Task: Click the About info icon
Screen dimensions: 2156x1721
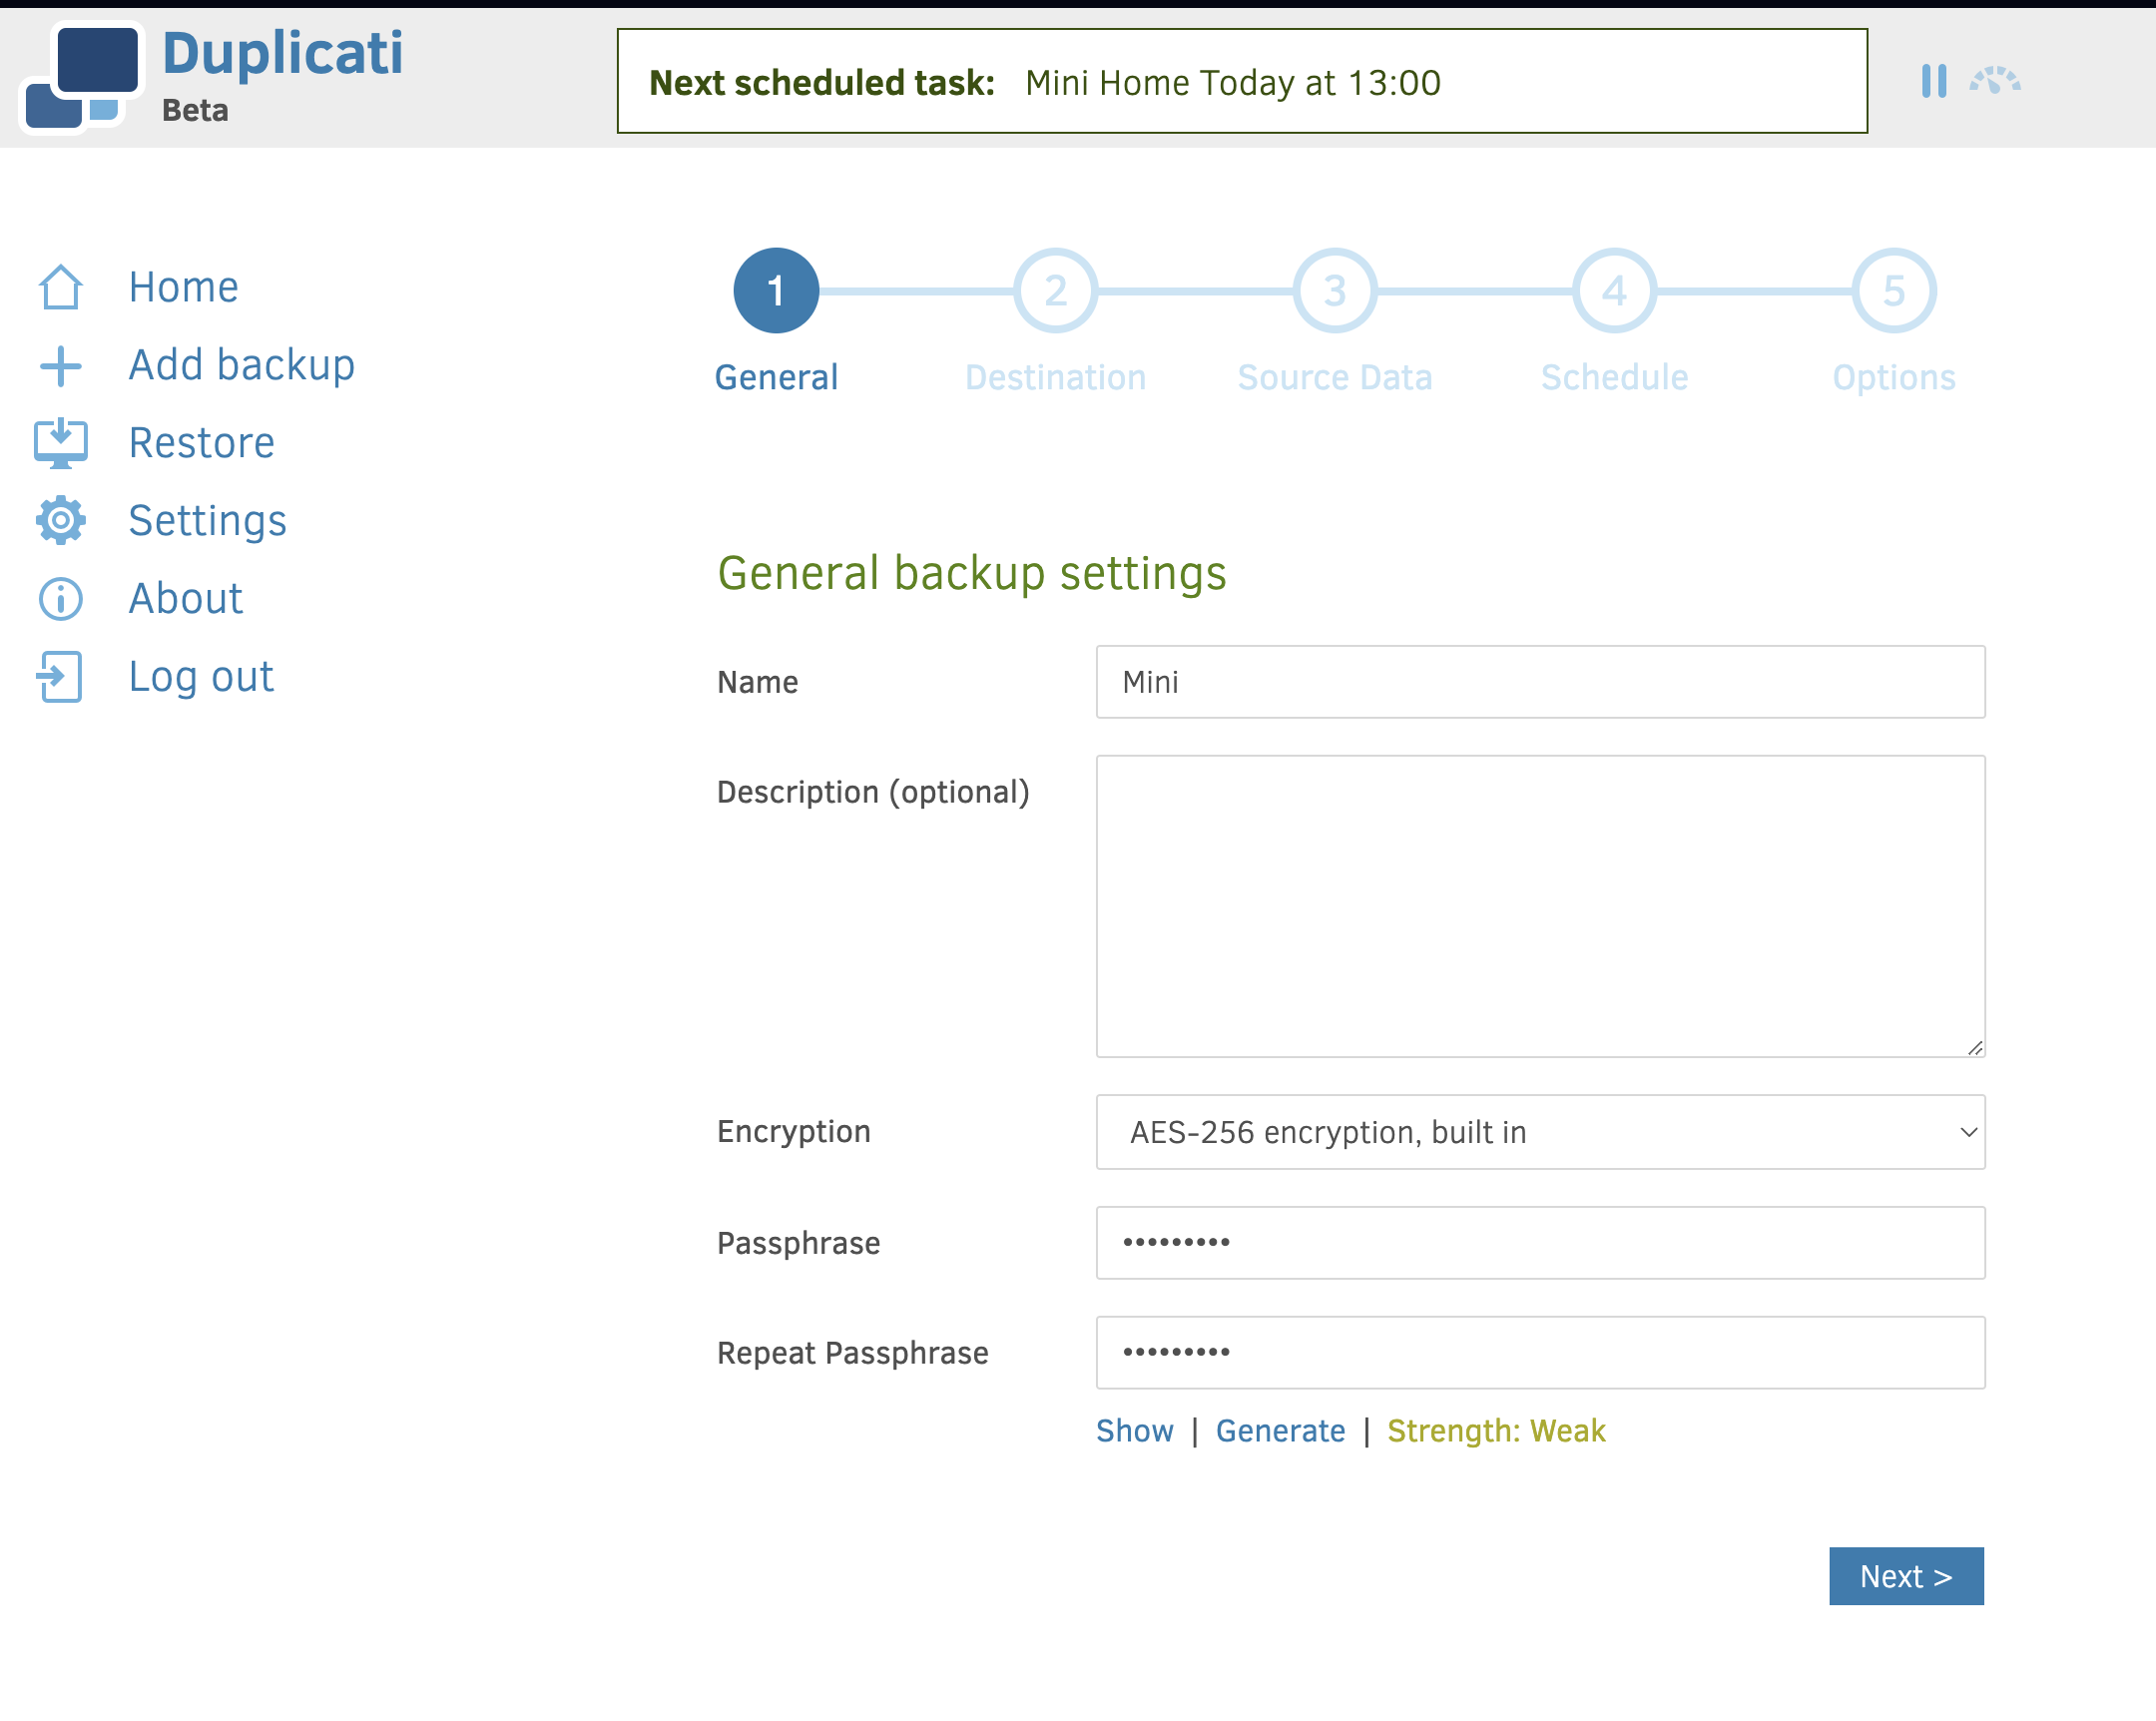Action: [x=60, y=598]
